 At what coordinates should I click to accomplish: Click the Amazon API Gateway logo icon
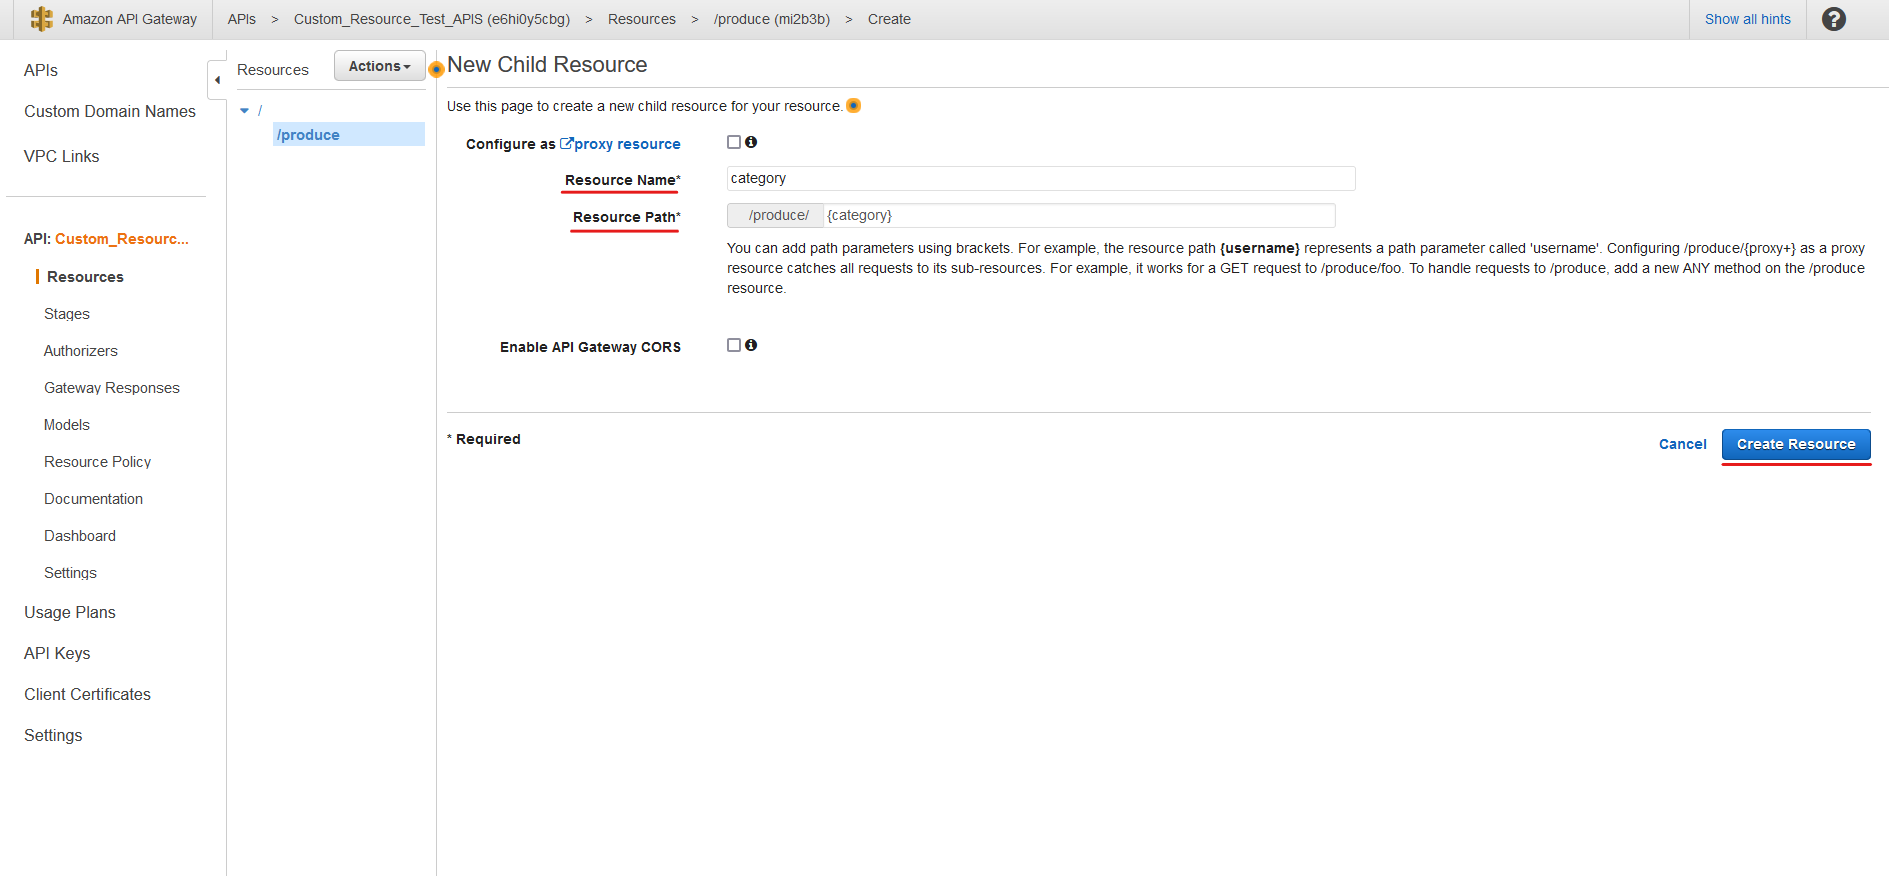point(42,19)
